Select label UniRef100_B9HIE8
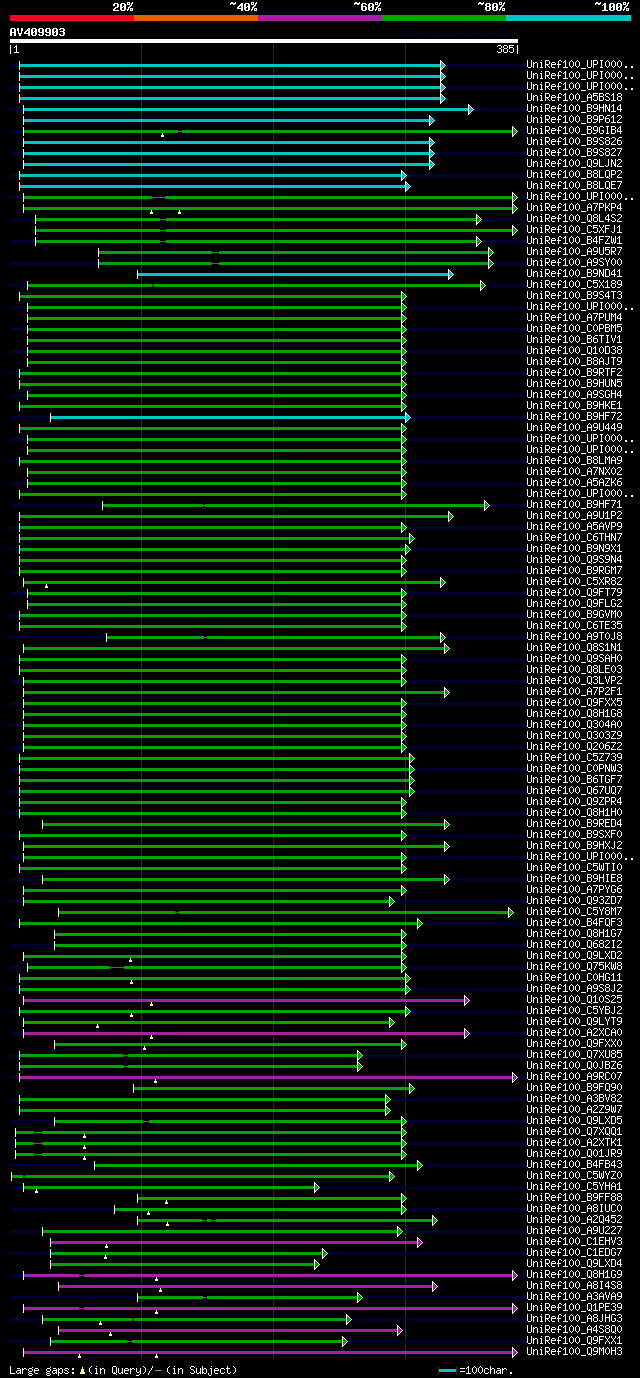This screenshot has width=640, height=1378. tap(576, 879)
